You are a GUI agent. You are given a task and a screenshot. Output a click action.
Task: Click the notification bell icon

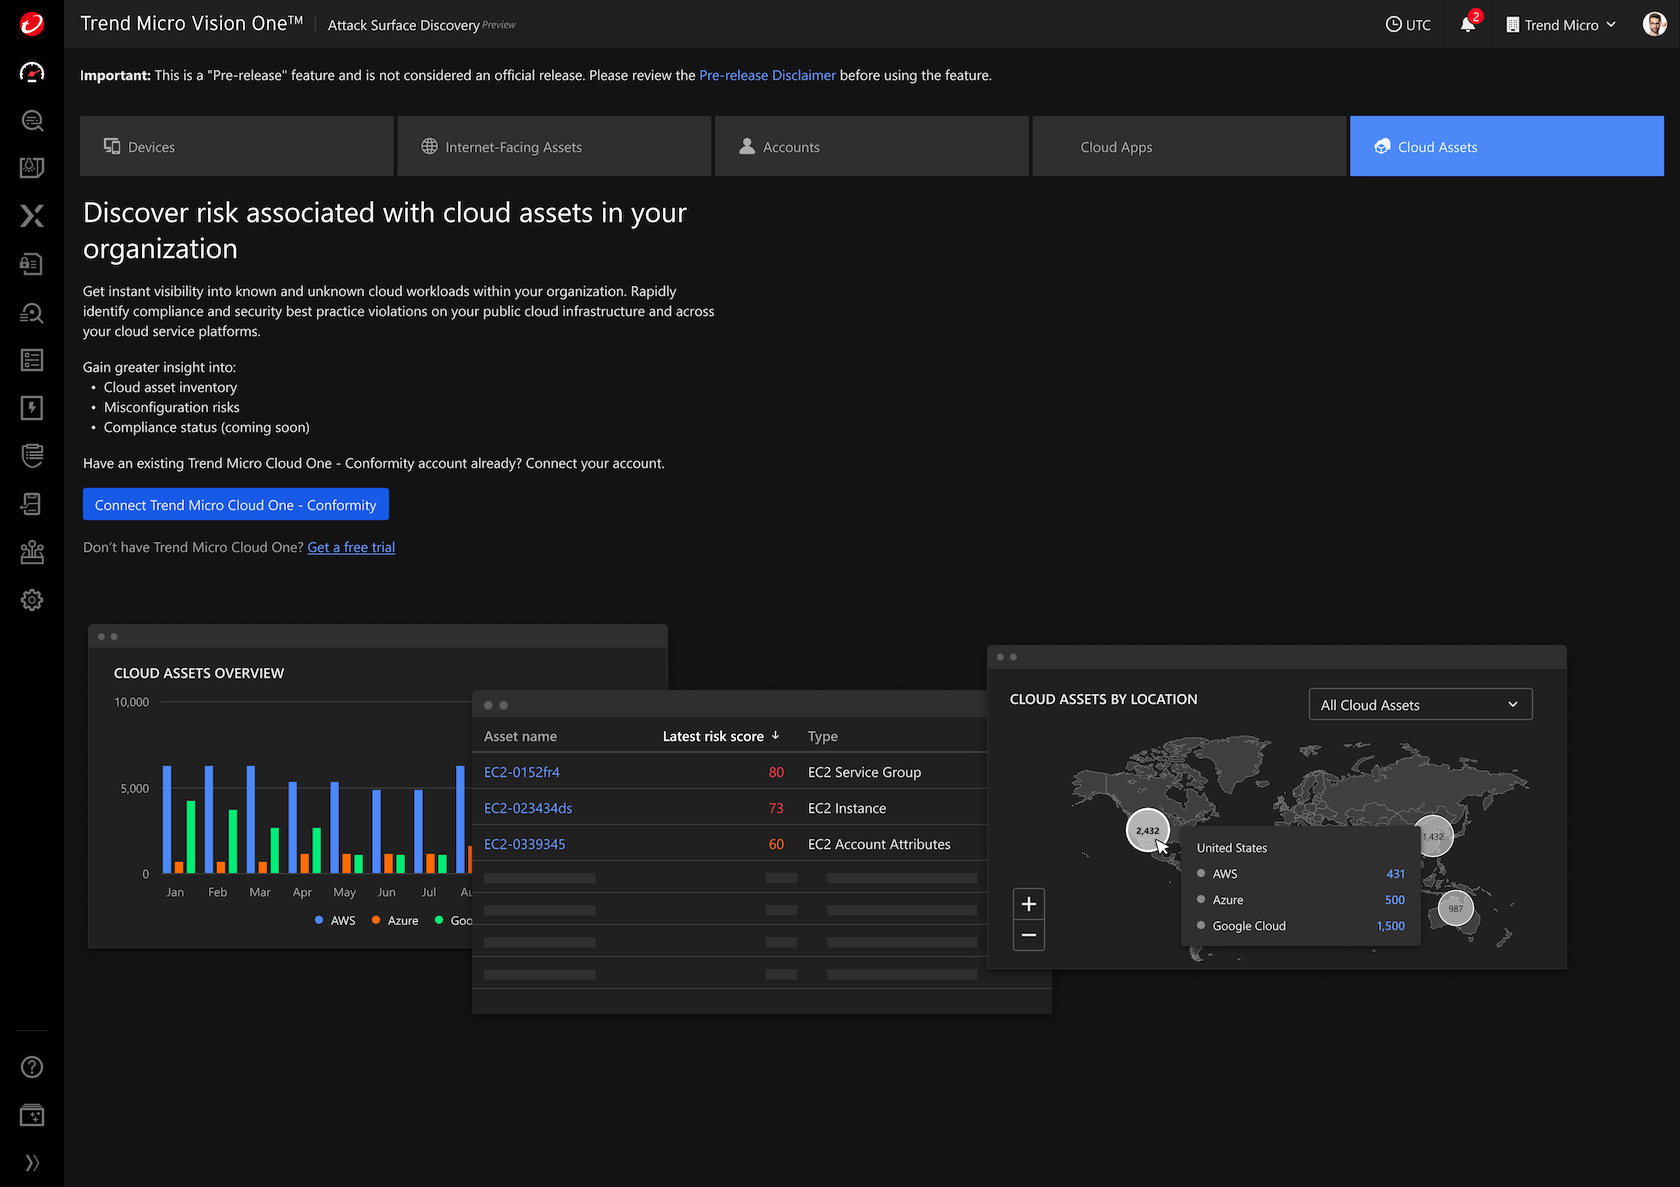tap(1467, 25)
